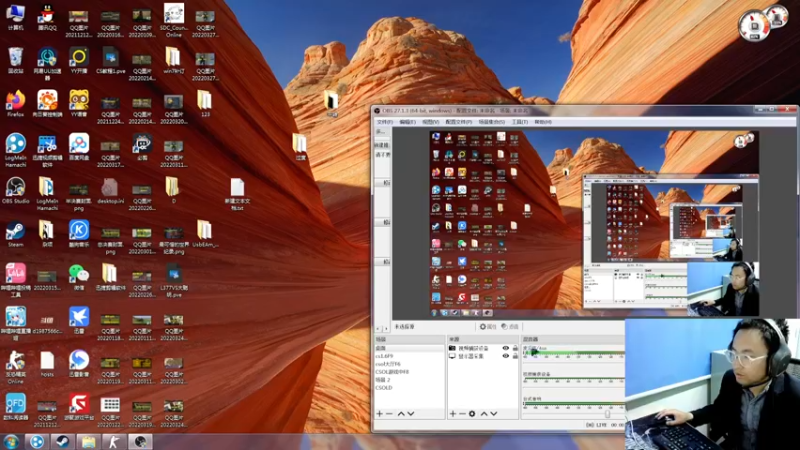Viewport: 800px width, 450px height.
Task: Open the 回收站 recycle bin icon
Action: tap(15, 60)
